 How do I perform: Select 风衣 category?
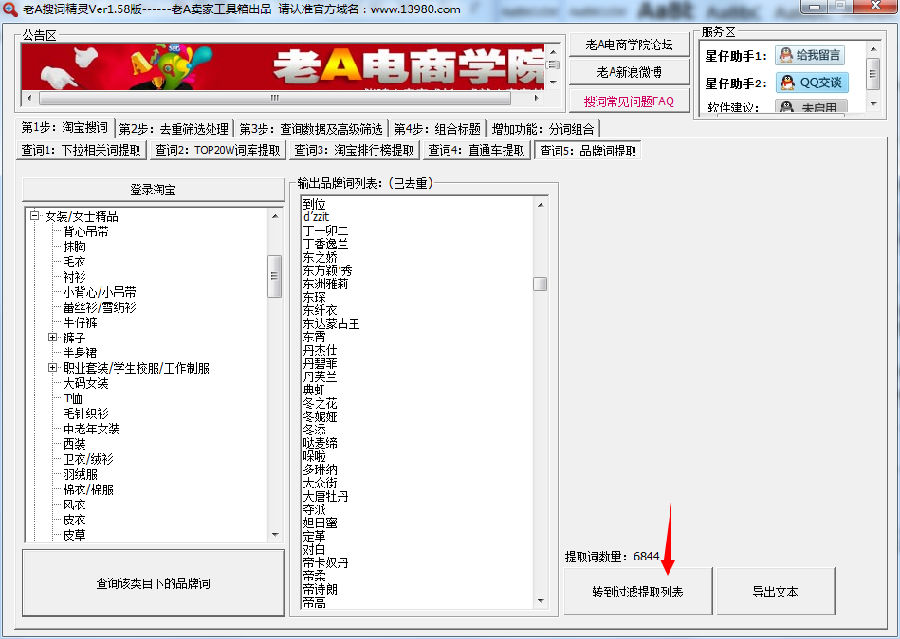tap(75, 505)
